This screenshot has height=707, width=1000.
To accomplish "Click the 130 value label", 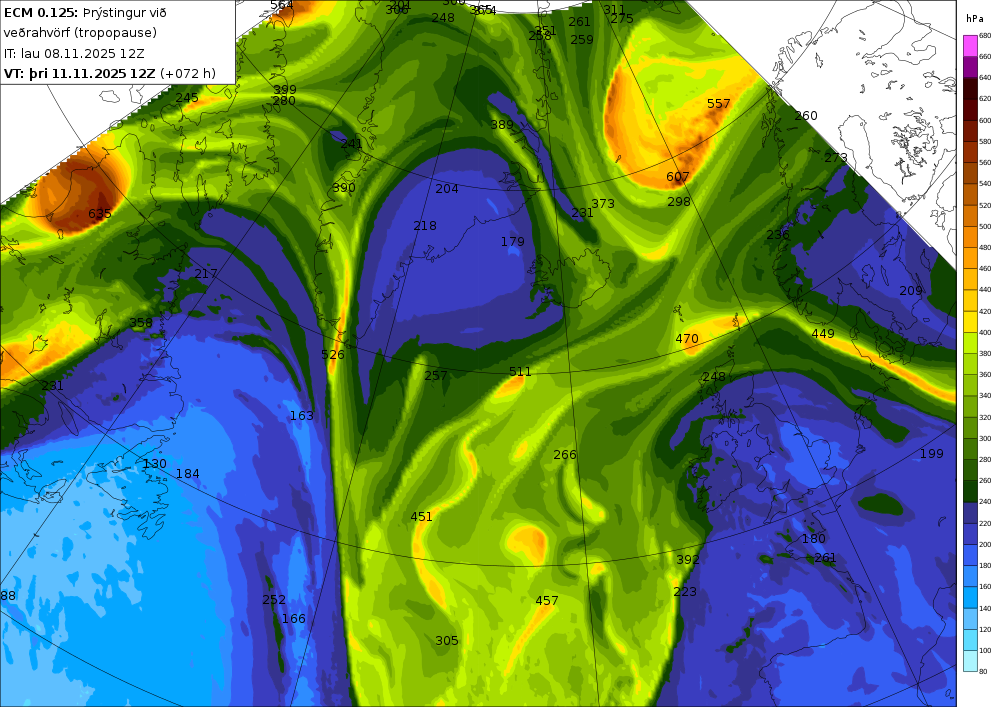I will [x=154, y=464].
